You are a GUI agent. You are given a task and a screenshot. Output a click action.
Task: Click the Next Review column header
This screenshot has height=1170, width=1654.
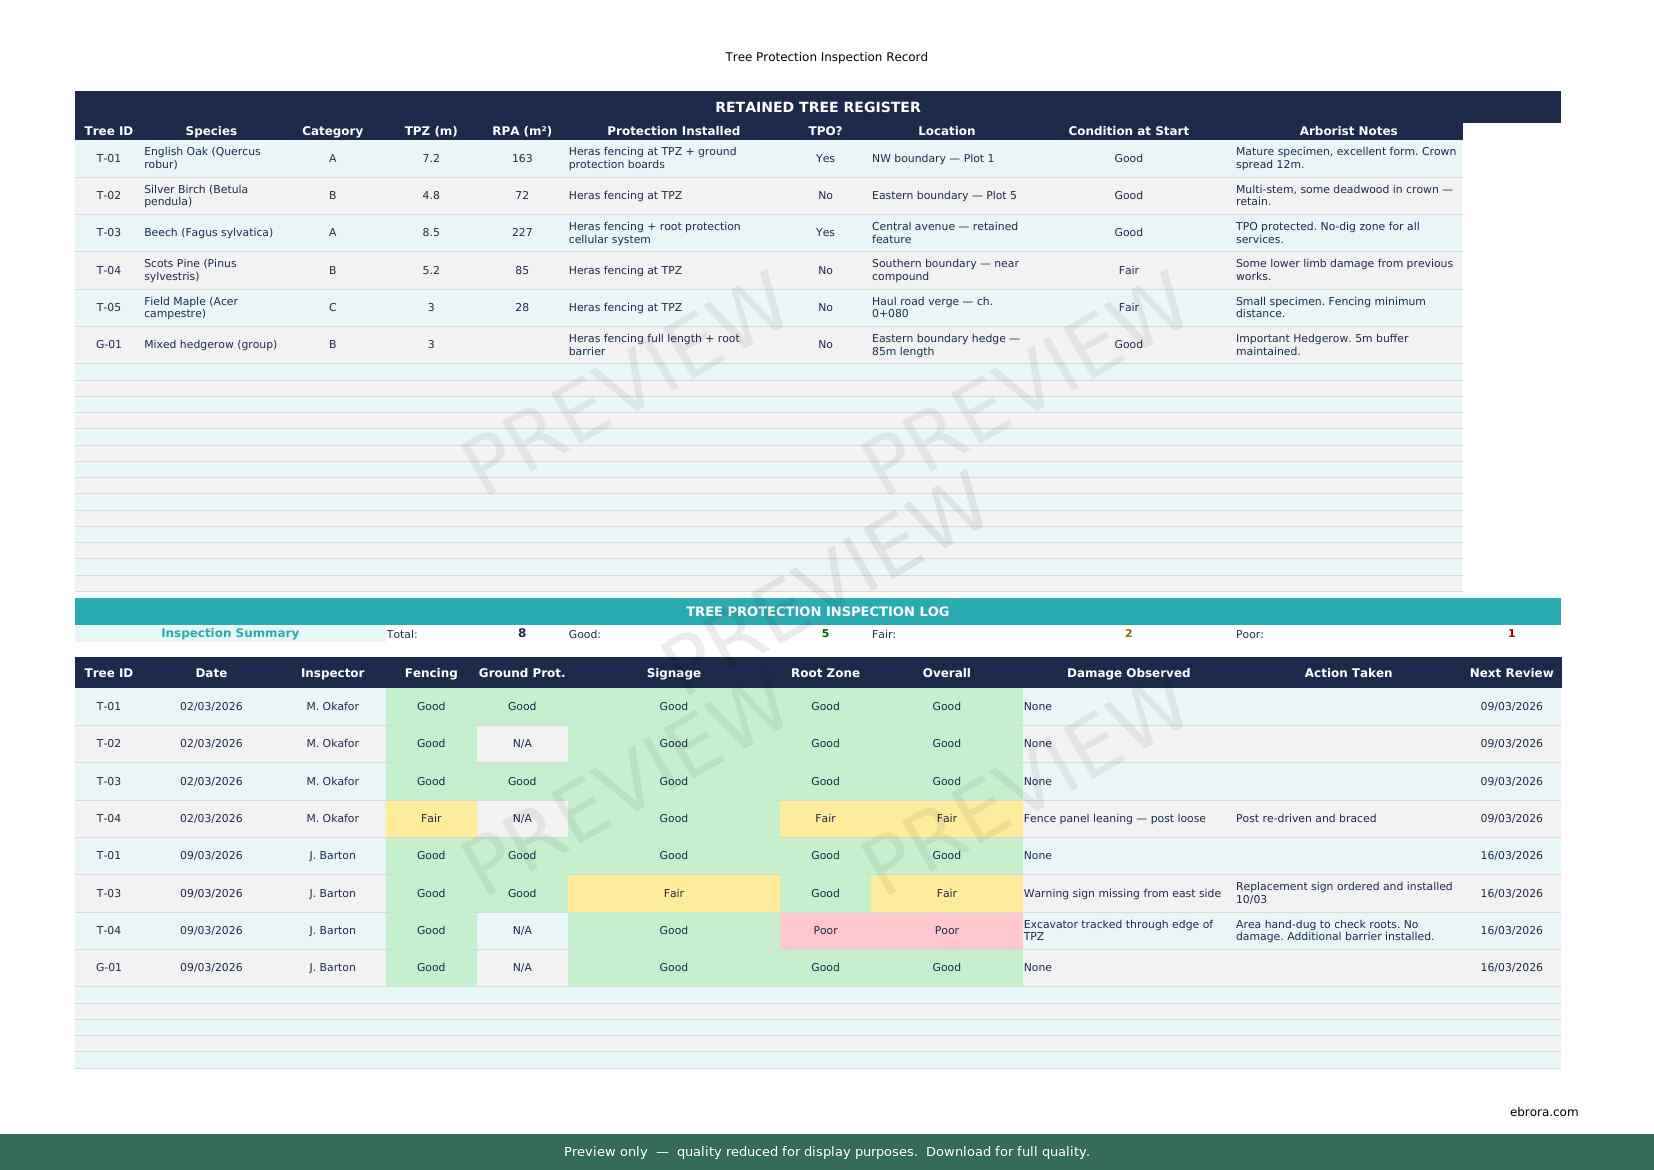(x=1510, y=673)
